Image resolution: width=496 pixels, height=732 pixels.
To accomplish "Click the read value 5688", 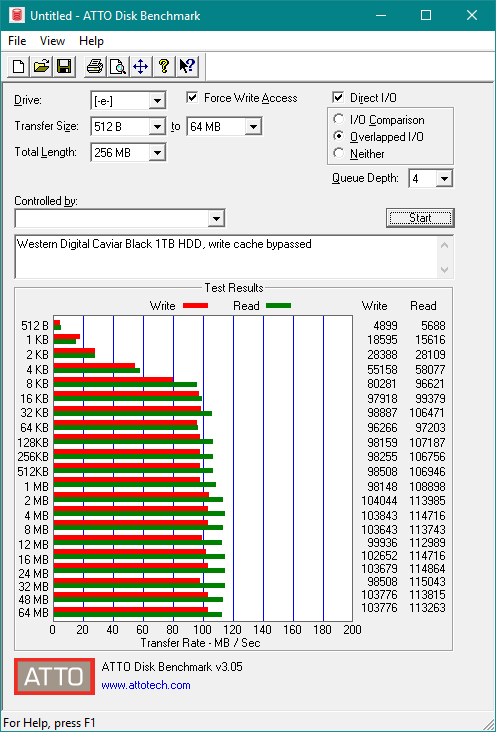I will click(x=433, y=325).
